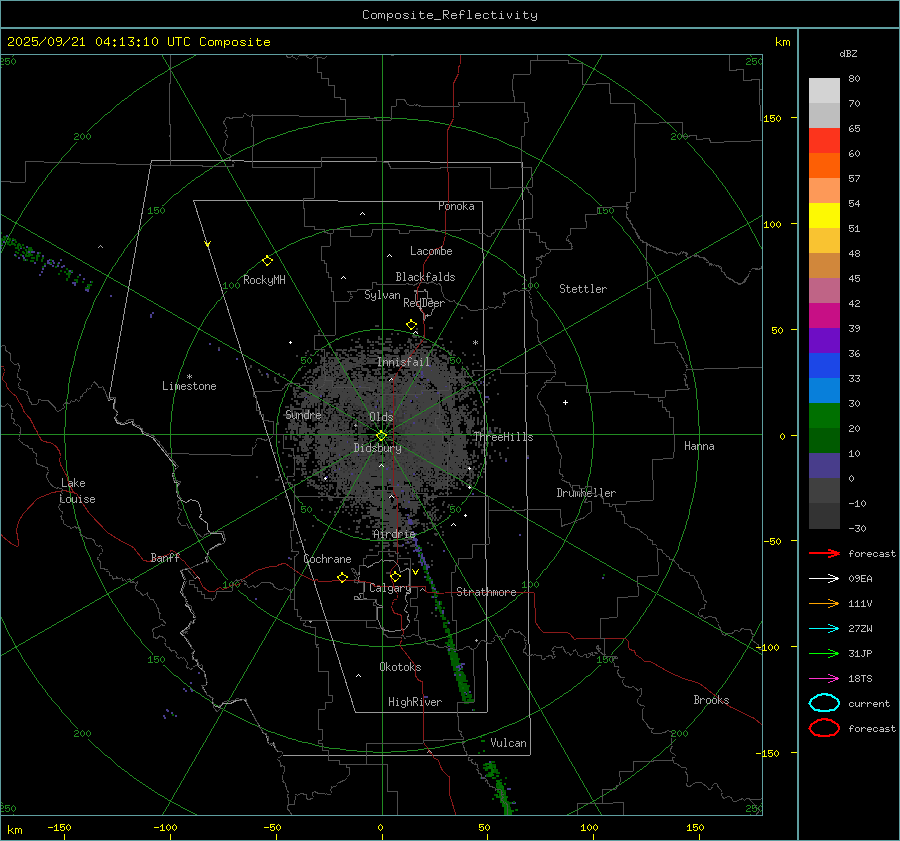
Task: Select the white 09EA arrow legend icon
Action: [824, 578]
